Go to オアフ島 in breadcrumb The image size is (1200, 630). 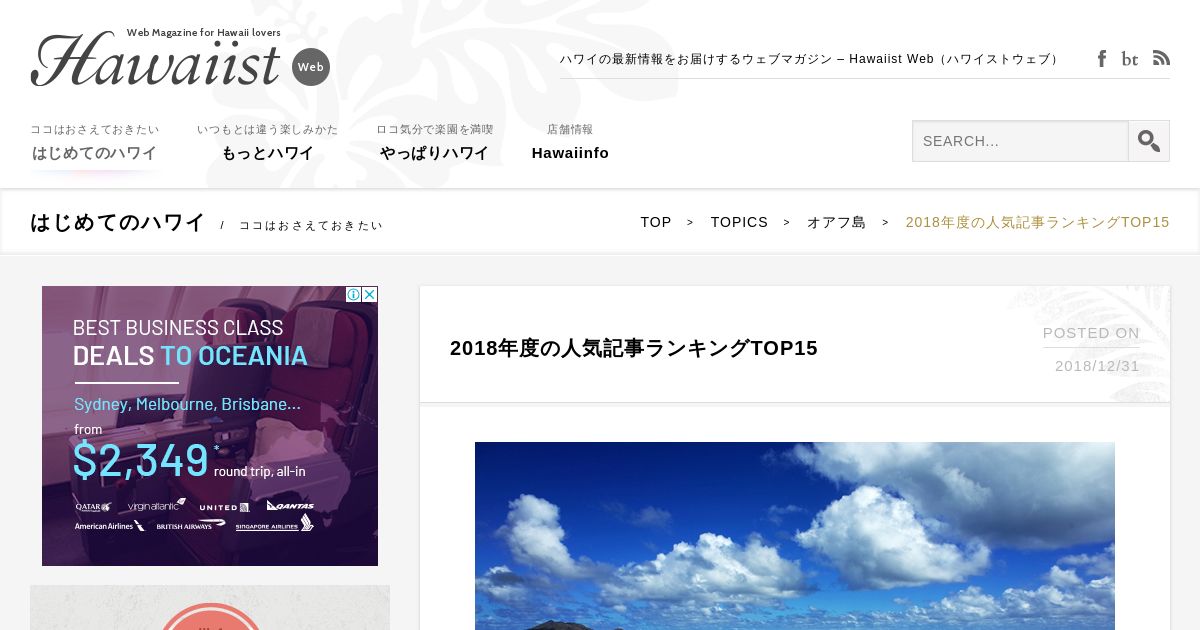pyautogui.click(x=836, y=222)
